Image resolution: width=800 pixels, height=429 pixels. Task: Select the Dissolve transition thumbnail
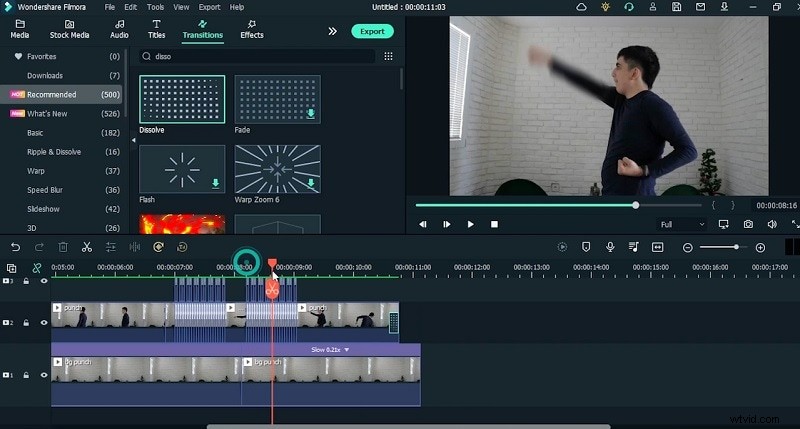(x=182, y=99)
